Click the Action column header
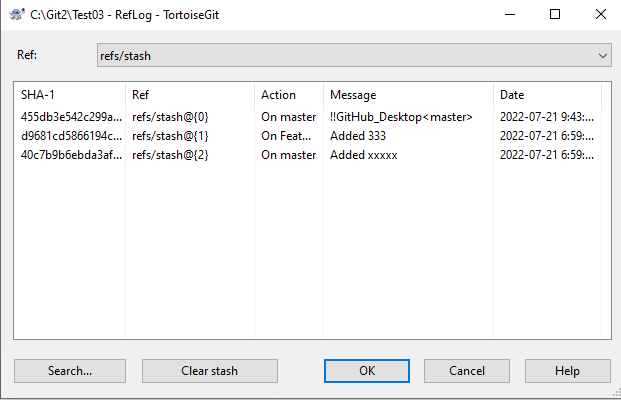 coord(289,95)
